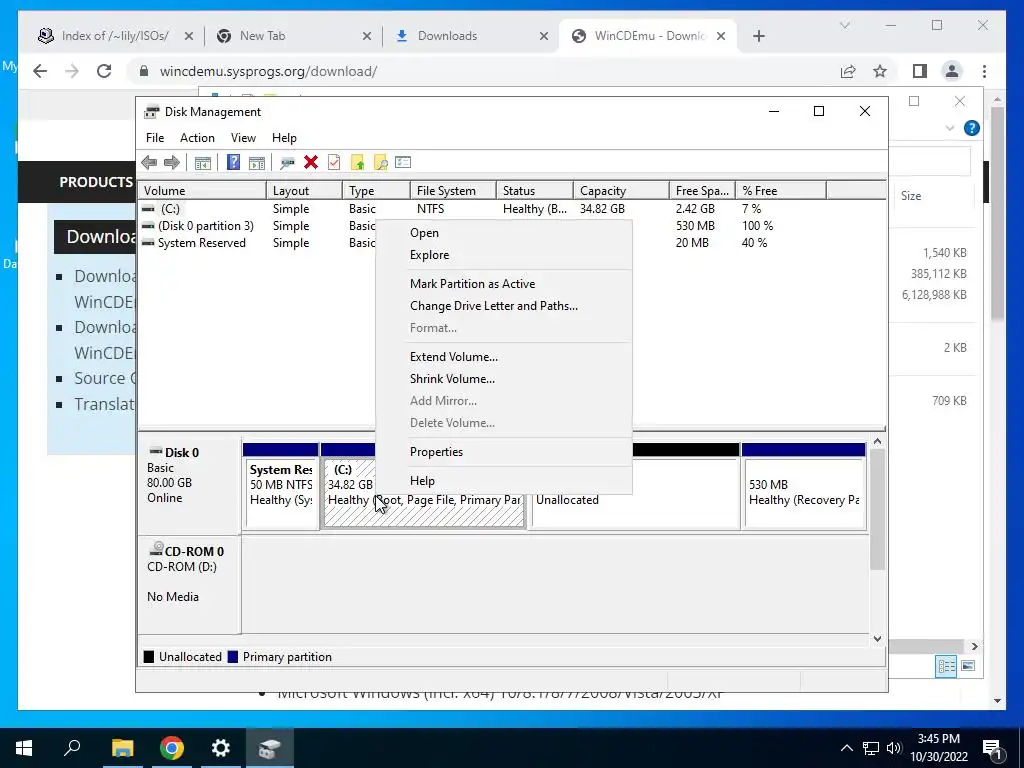Select Extend Volume in context menu

(x=504, y=357)
